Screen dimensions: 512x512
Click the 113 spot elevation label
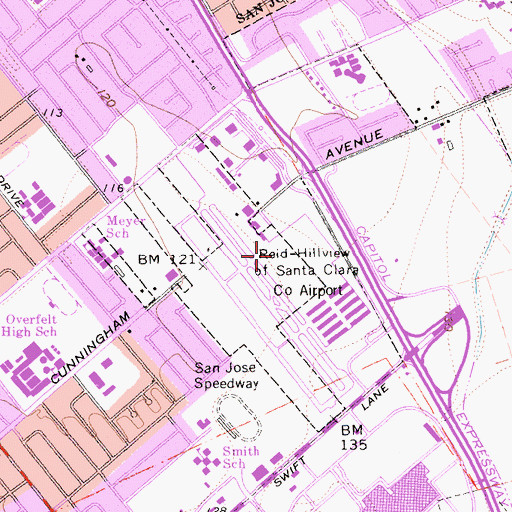54,113
